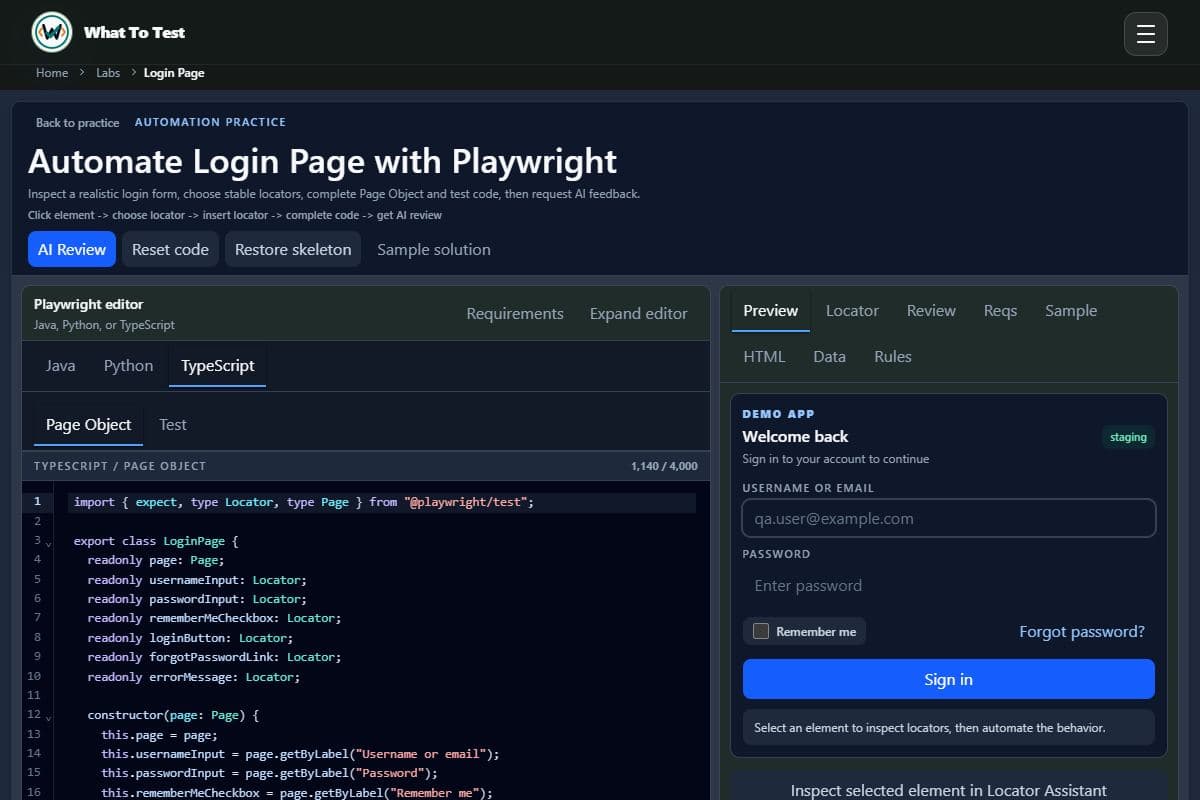Image resolution: width=1200 pixels, height=800 pixels.
Task: Click the Enter password field
Action: point(949,585)
